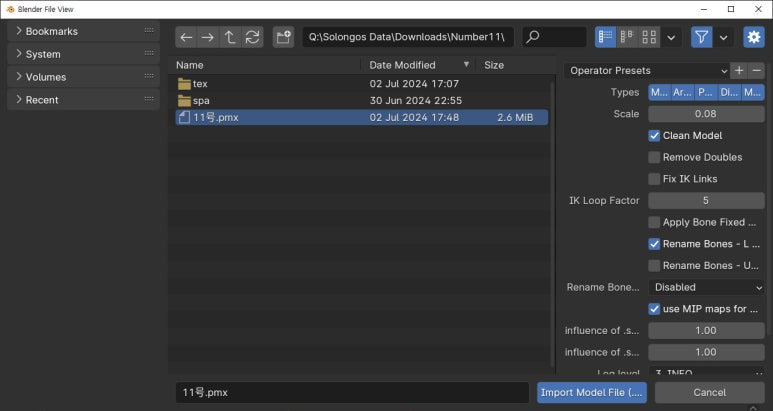The width and height of the screenshot is (773, 411).
Task: Click the 2.6 MiB size value
Action: [515, 117]
